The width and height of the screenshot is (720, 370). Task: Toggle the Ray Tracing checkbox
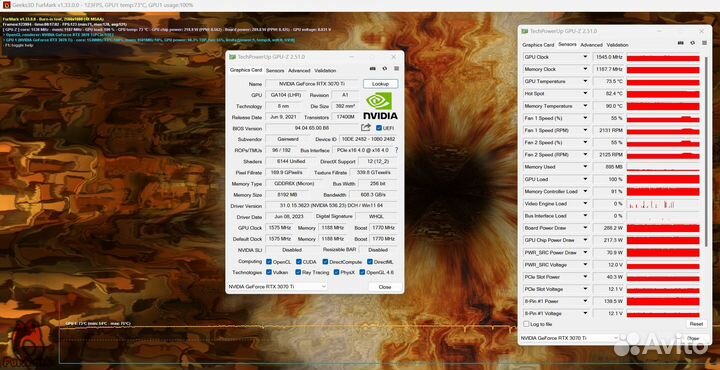(298, 272)
